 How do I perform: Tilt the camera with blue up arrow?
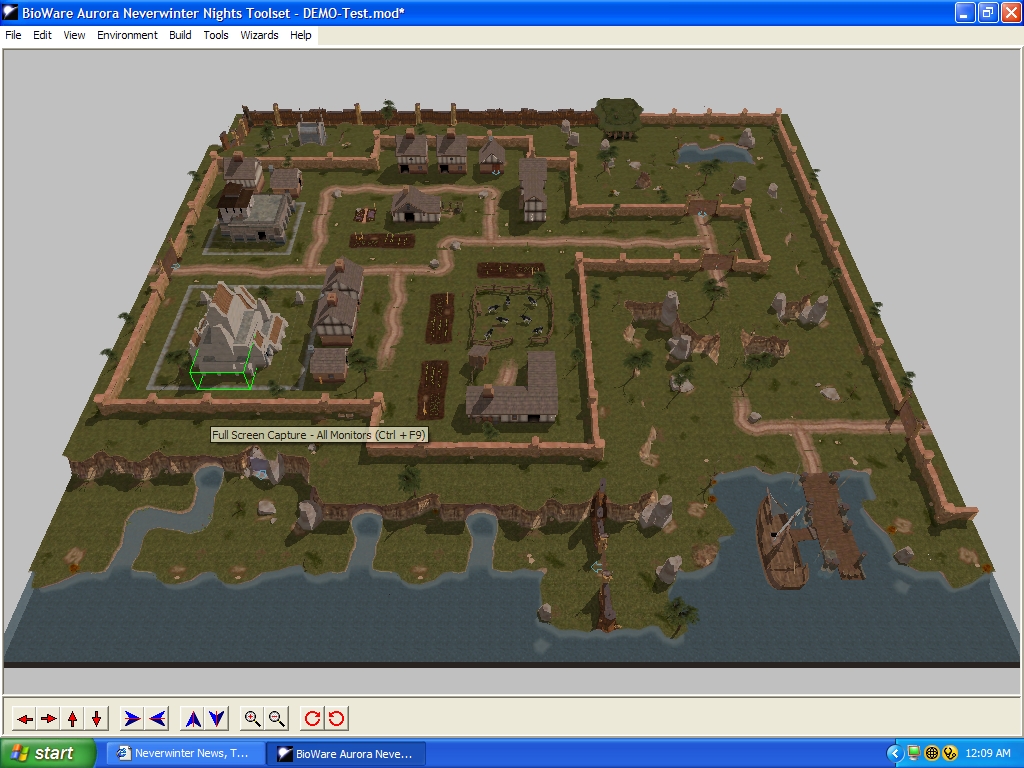193,718
